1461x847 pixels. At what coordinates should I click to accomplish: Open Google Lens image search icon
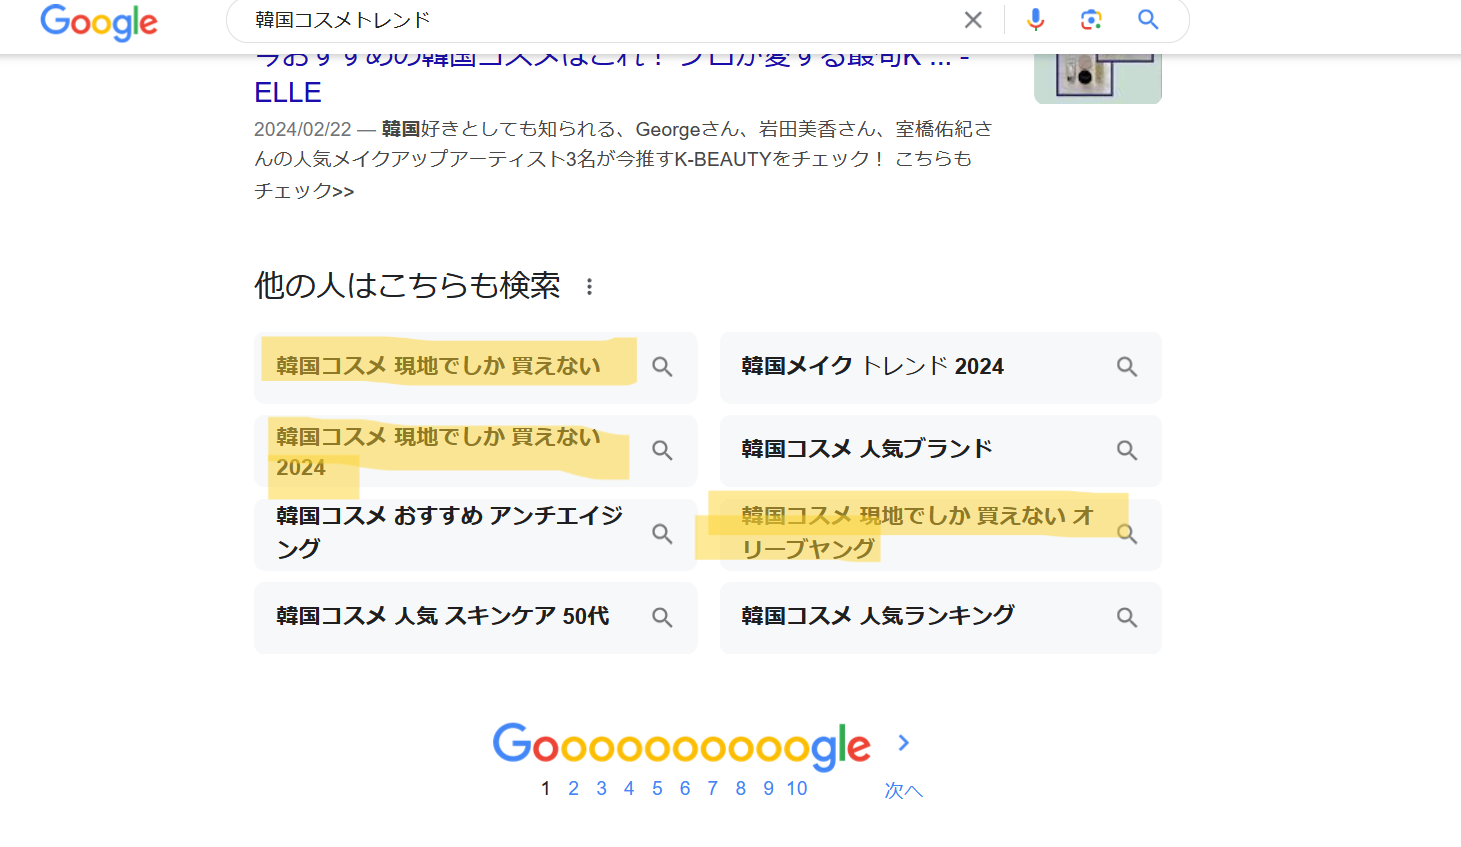(1091, 20)
